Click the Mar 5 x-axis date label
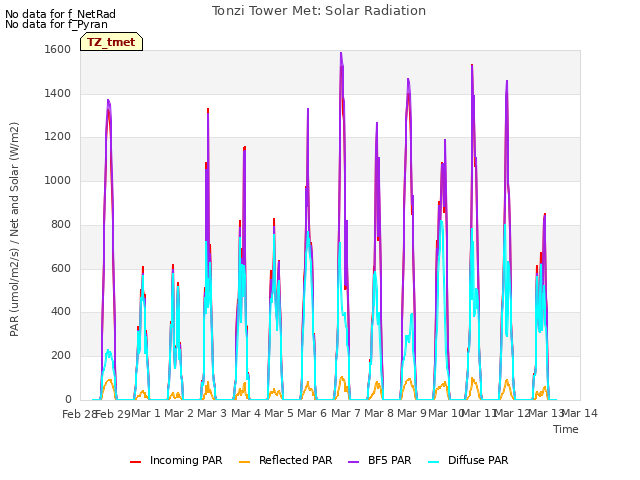Image resolution: width=640 pixels, height=480 pixels. pyautogui.click(x=279, y=413)
